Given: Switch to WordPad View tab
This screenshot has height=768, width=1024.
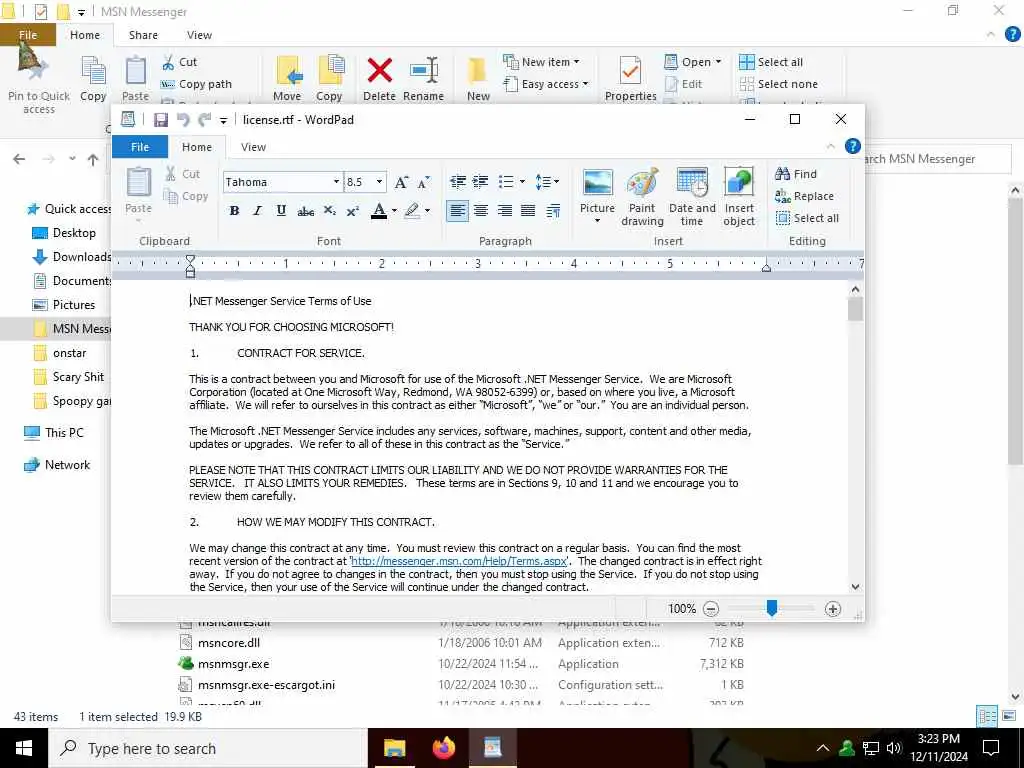Looking at the screenshot, I should point(253,147).
